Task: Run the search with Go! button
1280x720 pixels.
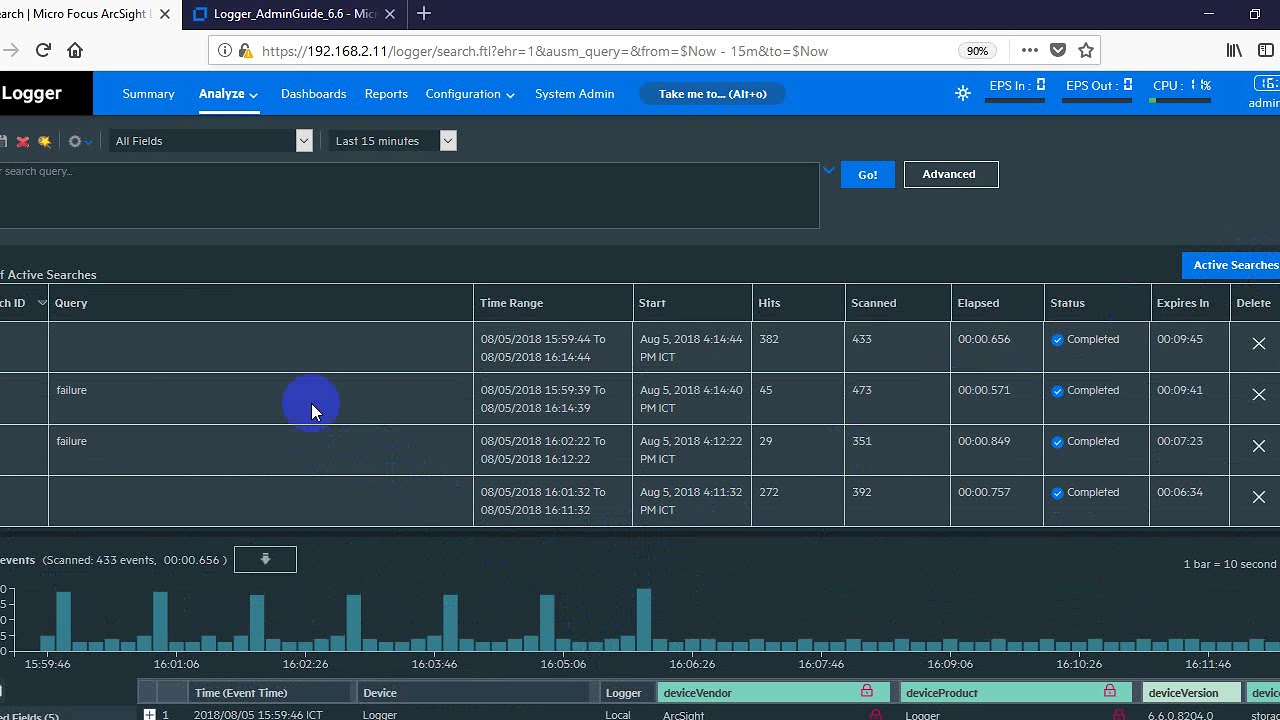Action: 868,174
